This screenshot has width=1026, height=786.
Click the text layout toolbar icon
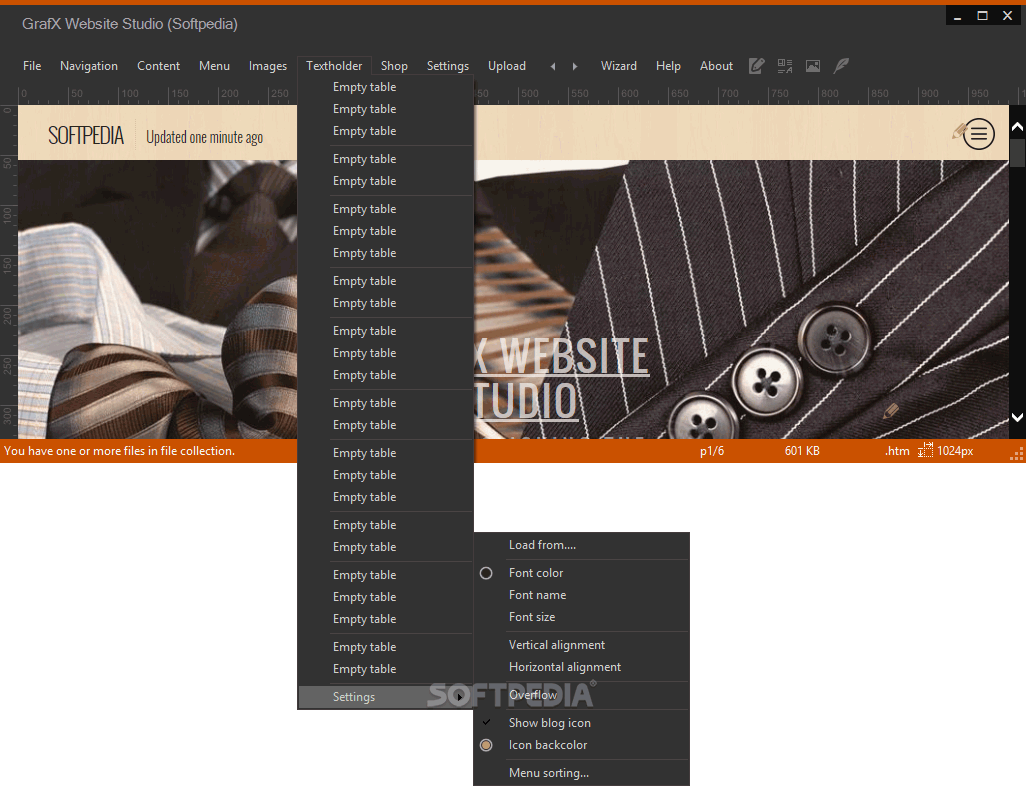pyautogui.click(x=785, y=65)
